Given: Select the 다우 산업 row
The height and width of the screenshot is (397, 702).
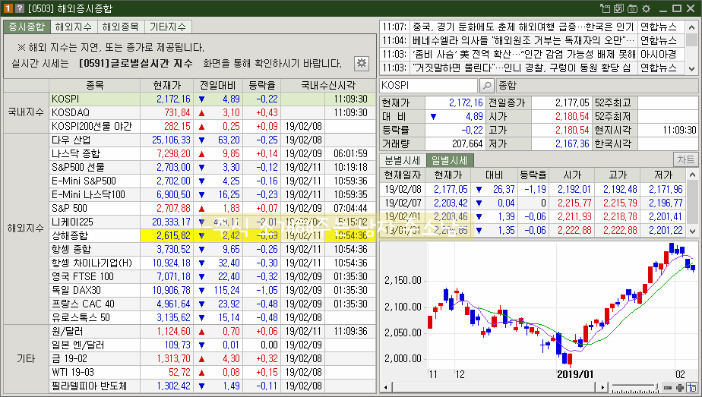Looking at the screenshot, I should (212, 140).
